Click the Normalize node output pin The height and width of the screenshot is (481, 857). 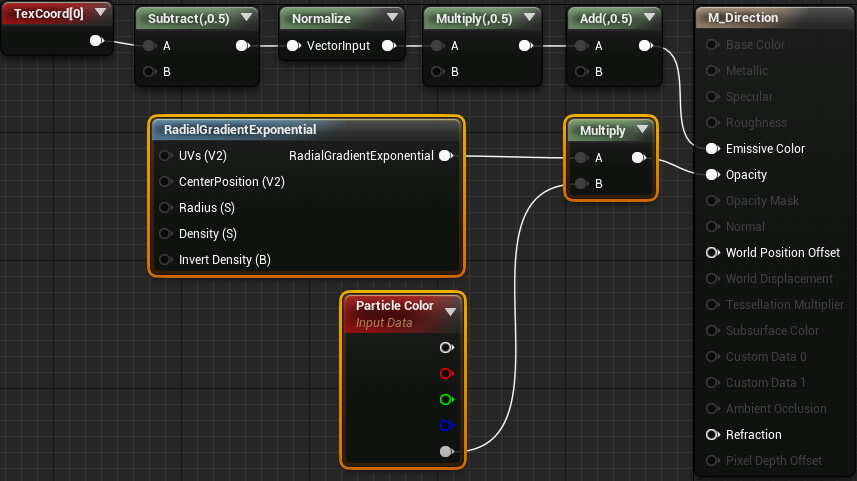coord(389,46)
